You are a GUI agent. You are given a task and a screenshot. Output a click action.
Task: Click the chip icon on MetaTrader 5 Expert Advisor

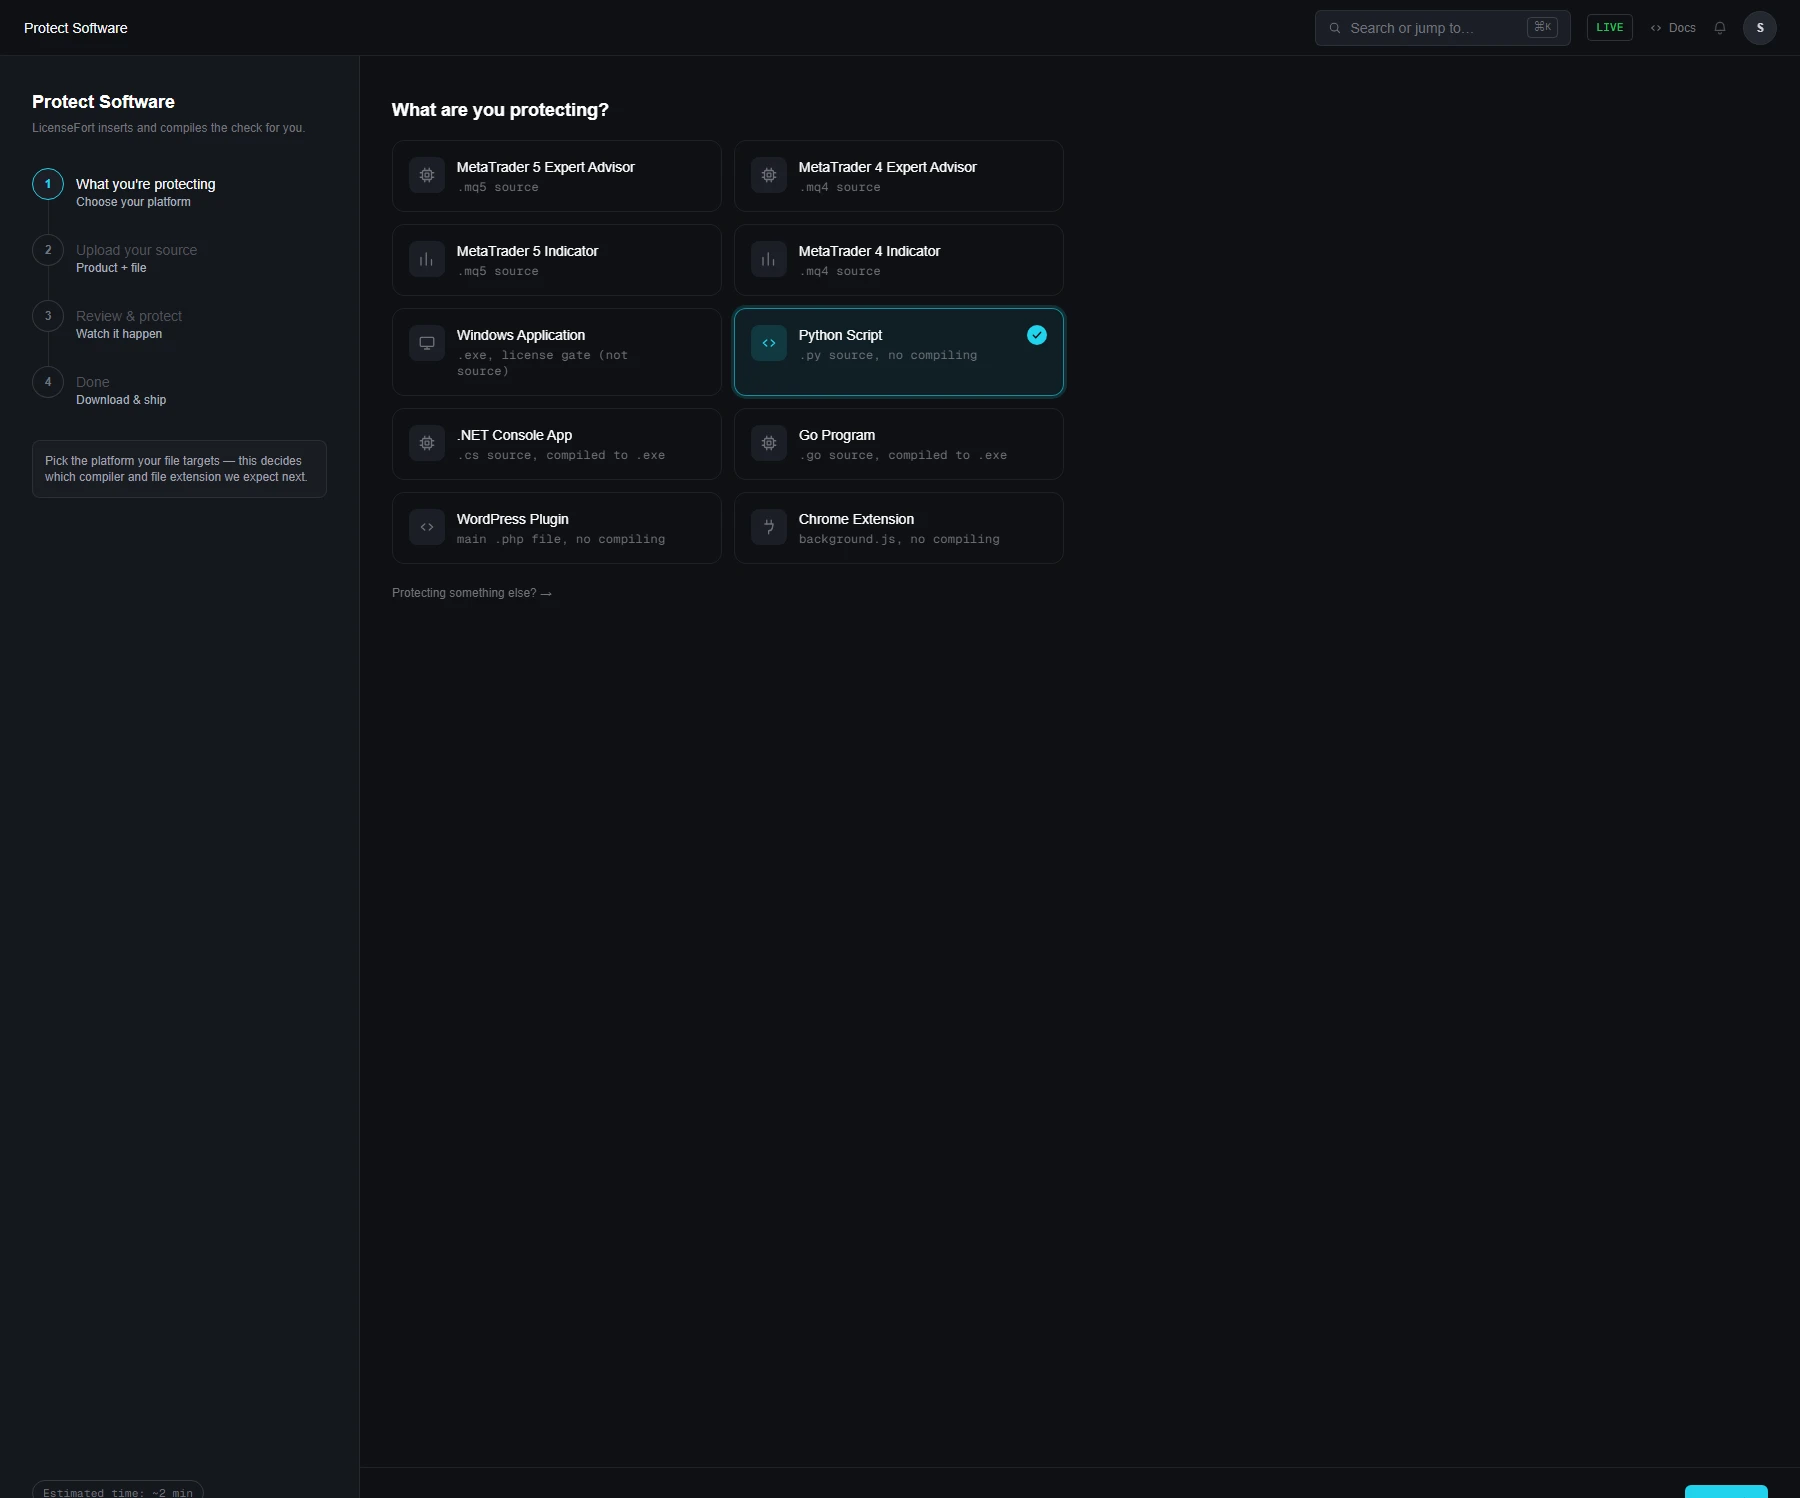tap(427, 175)
